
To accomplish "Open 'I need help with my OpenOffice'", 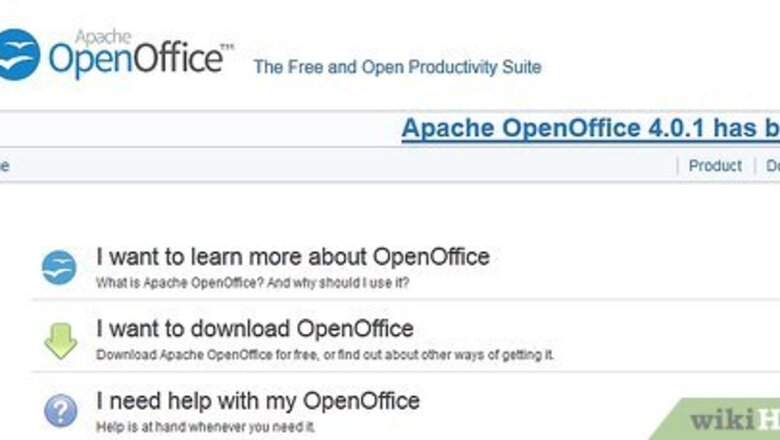I will click(x=258, y=401).
